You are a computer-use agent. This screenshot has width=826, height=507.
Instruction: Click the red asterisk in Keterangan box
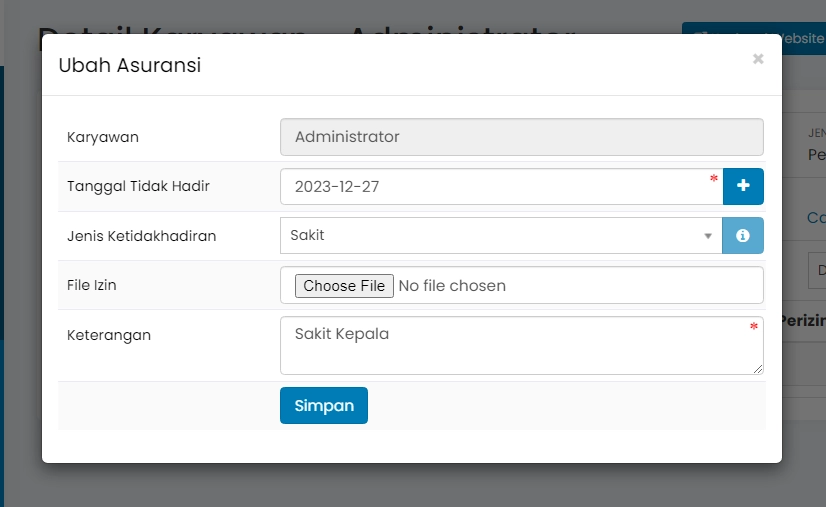pyautogui.click(x=754, y=327)
